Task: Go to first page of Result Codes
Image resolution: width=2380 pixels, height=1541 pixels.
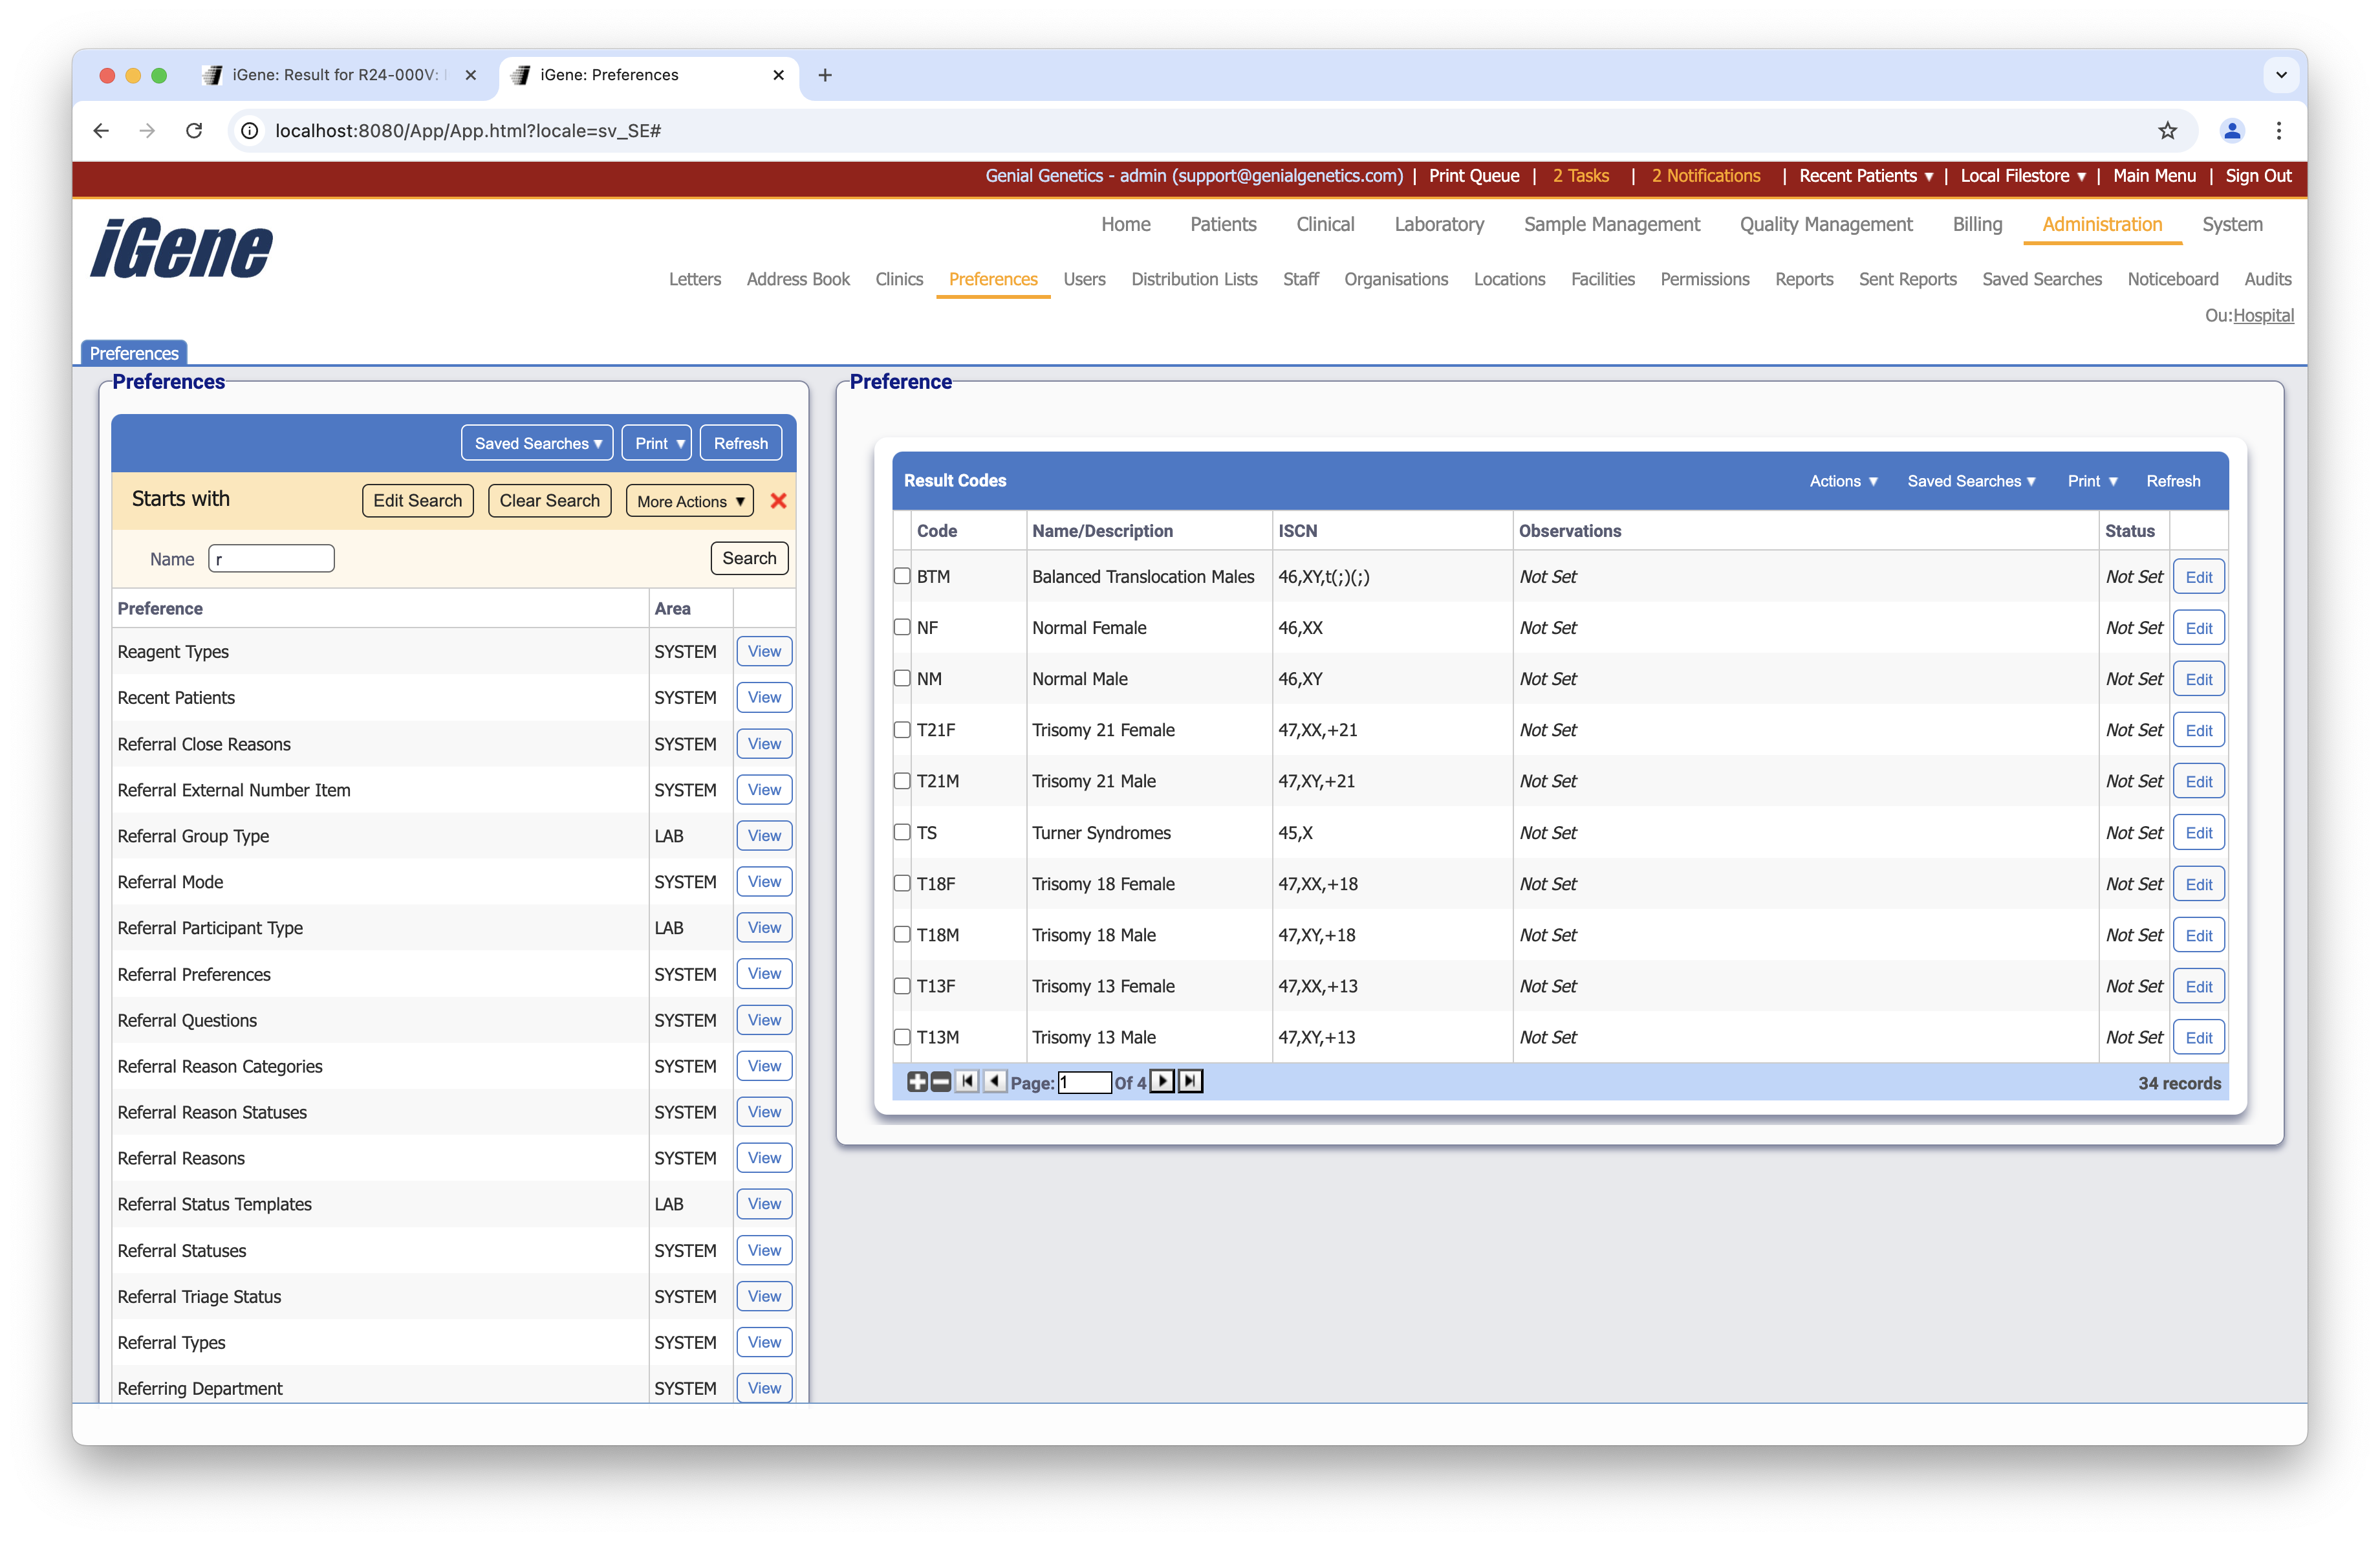Action: point(967,1082)
